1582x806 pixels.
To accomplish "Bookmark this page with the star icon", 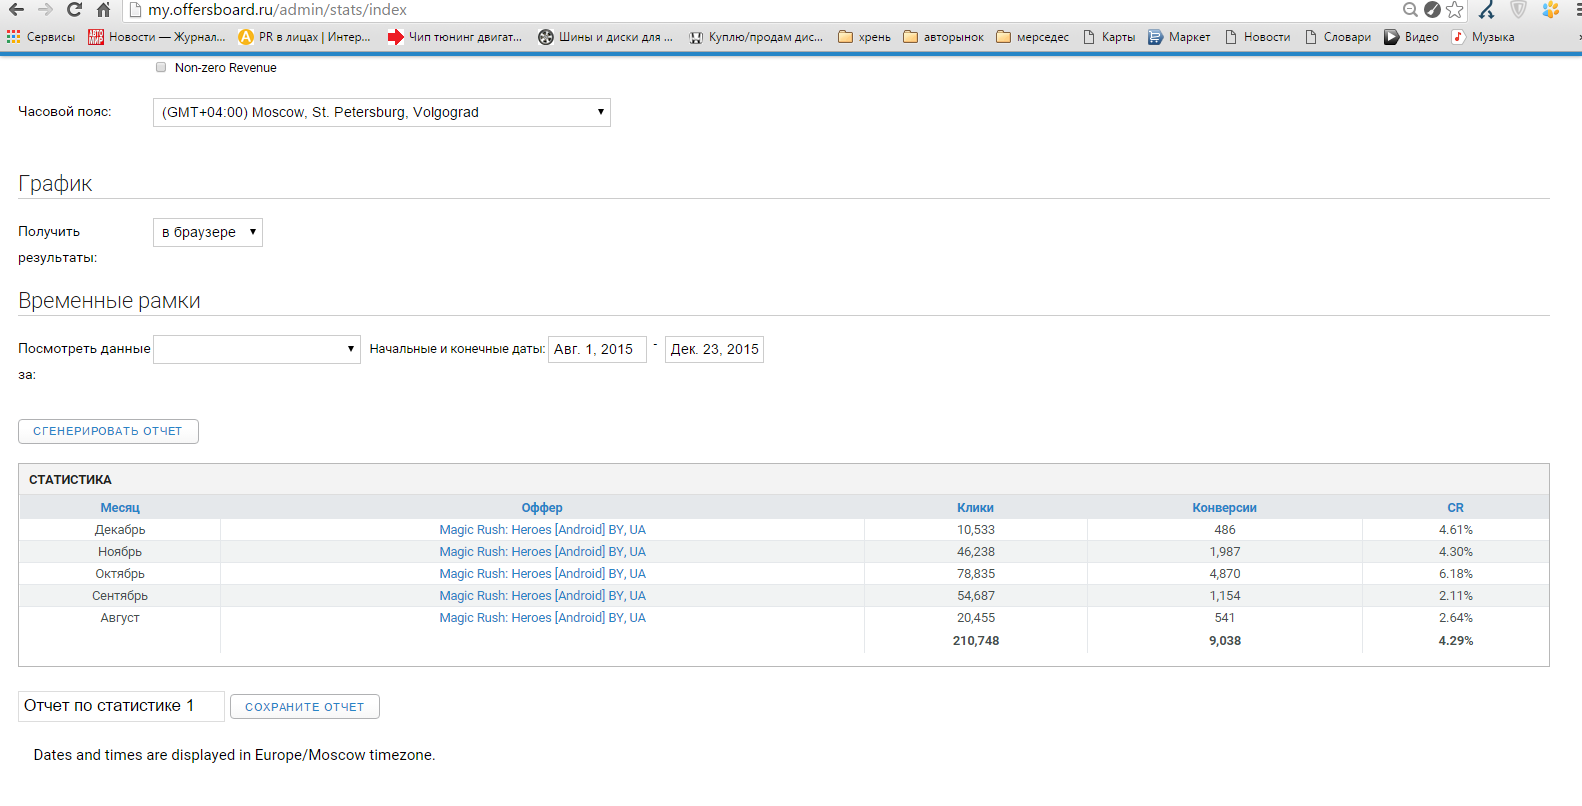I will [1455, 10].
